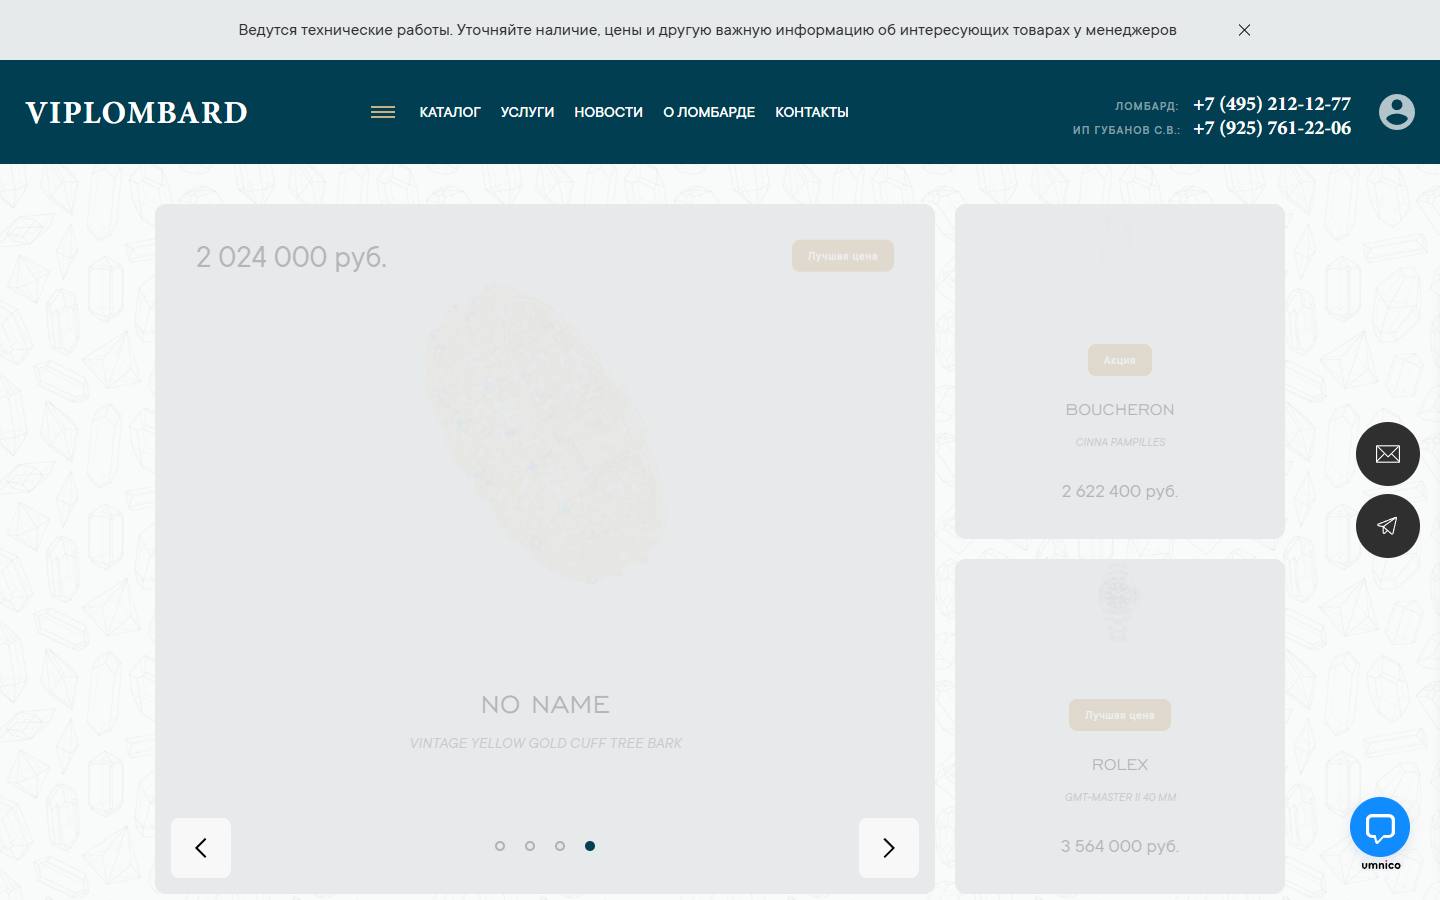
Task: Select the fourth active slider dot
Action: [x=590, y=846]
